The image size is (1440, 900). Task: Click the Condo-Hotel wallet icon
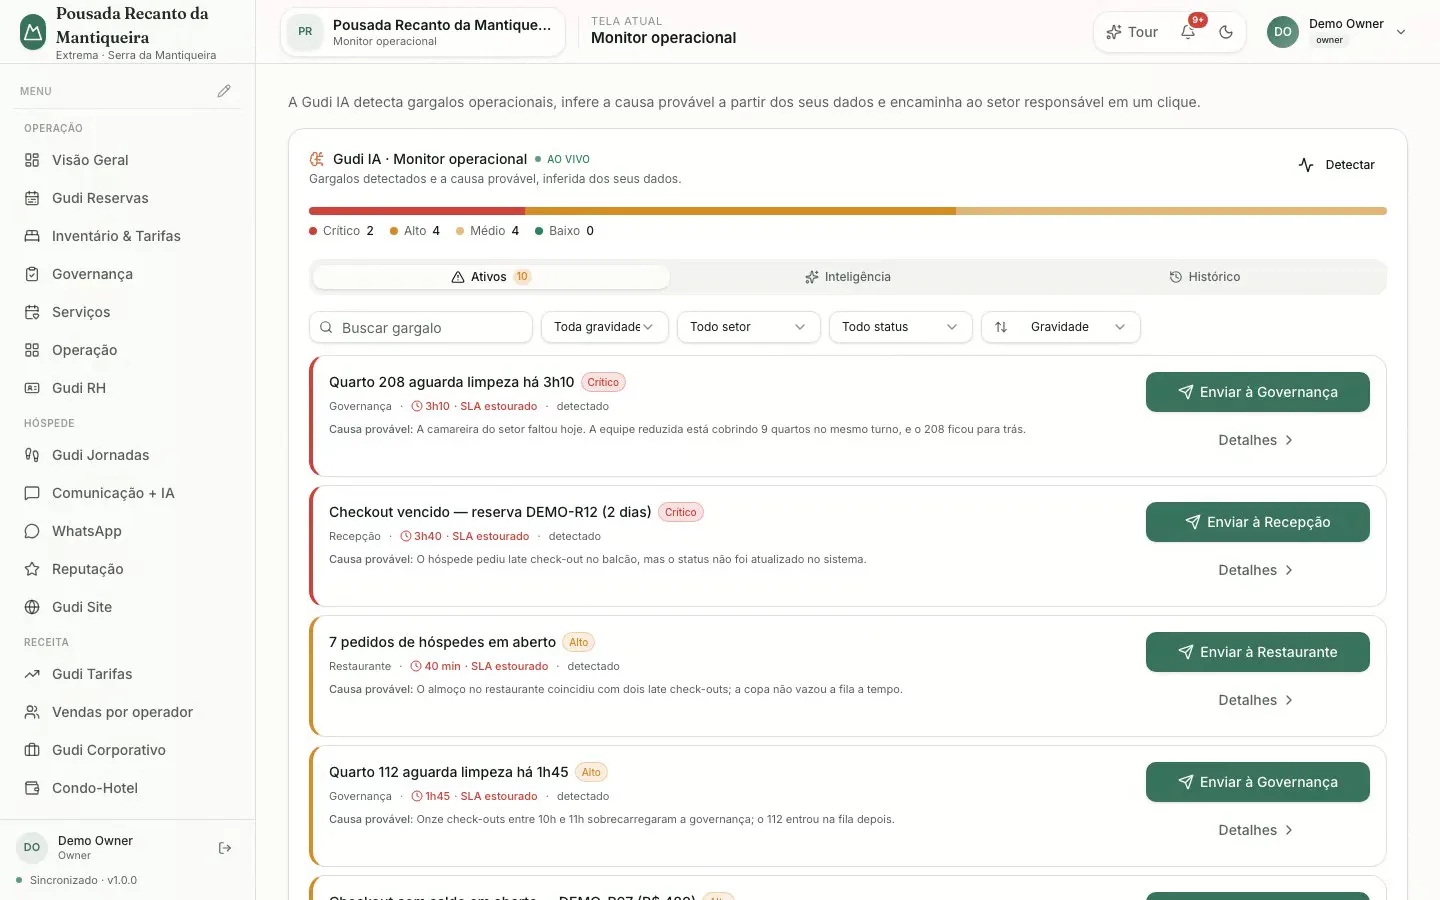(32, 788)
